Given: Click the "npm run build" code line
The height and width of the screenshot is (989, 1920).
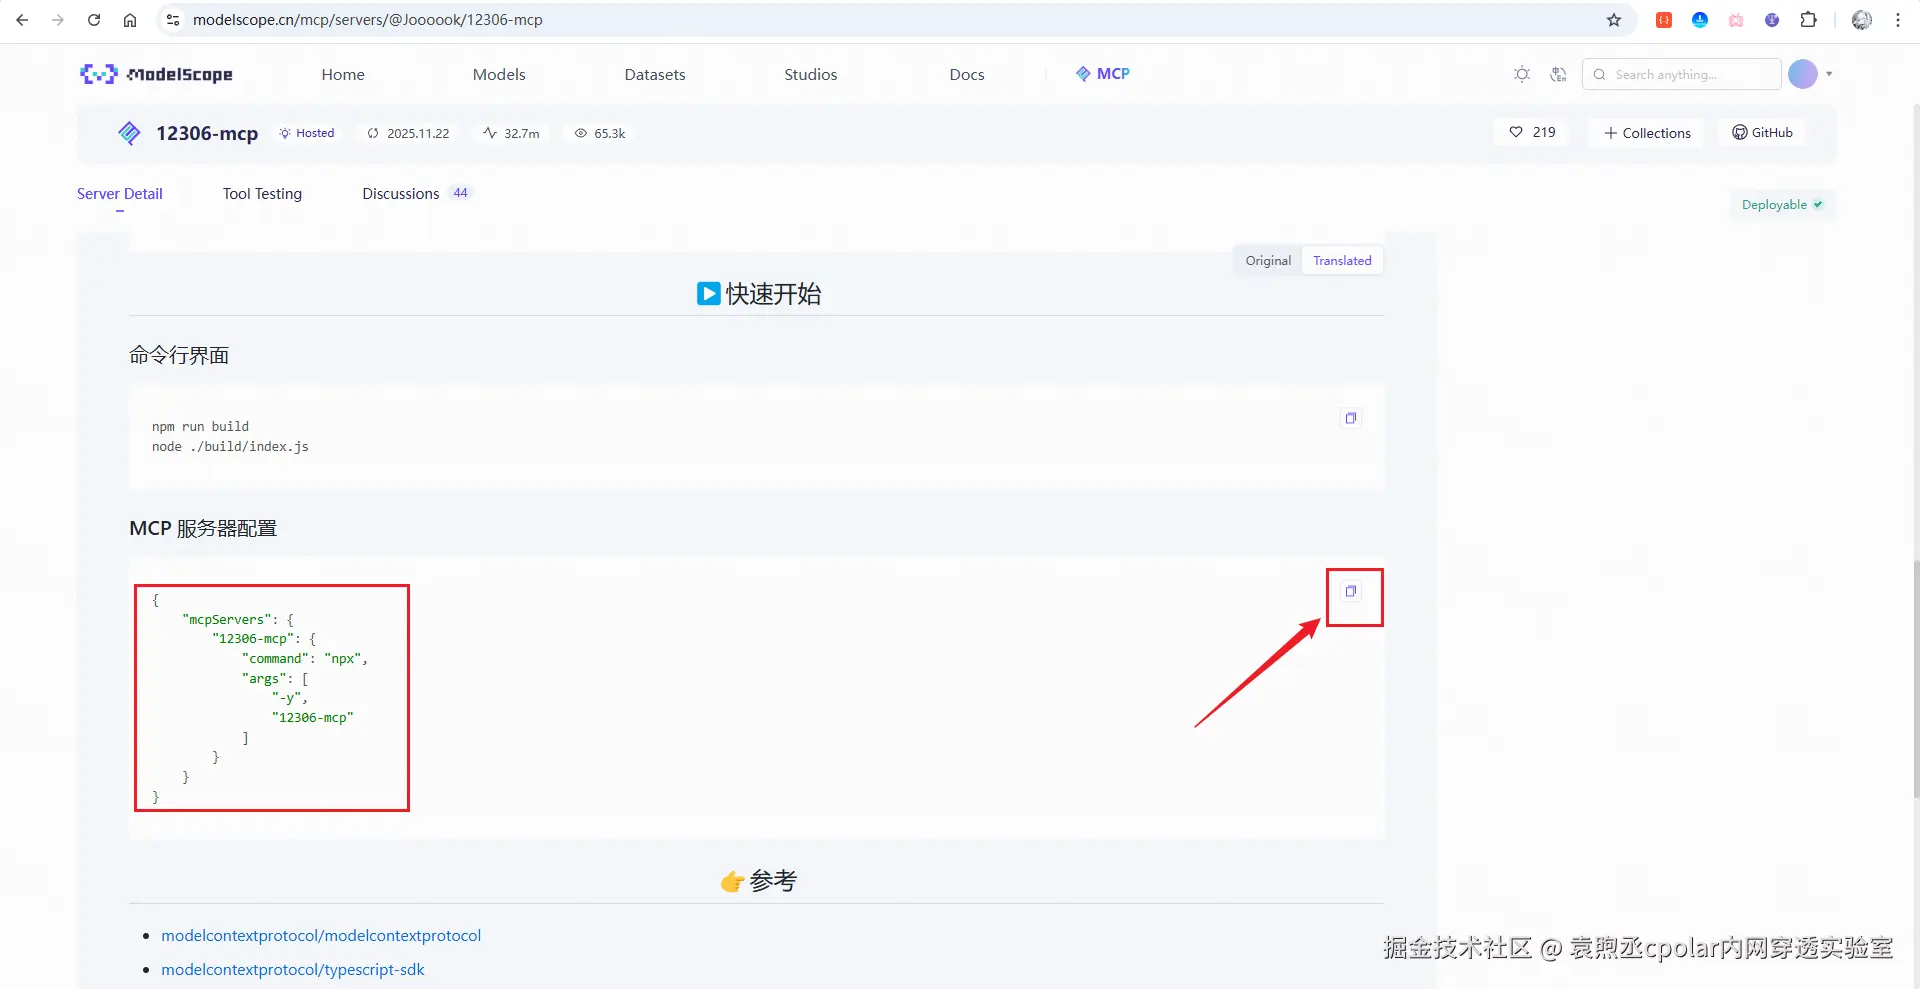Looking at the screenshot, I should click(x=200, y=427).
